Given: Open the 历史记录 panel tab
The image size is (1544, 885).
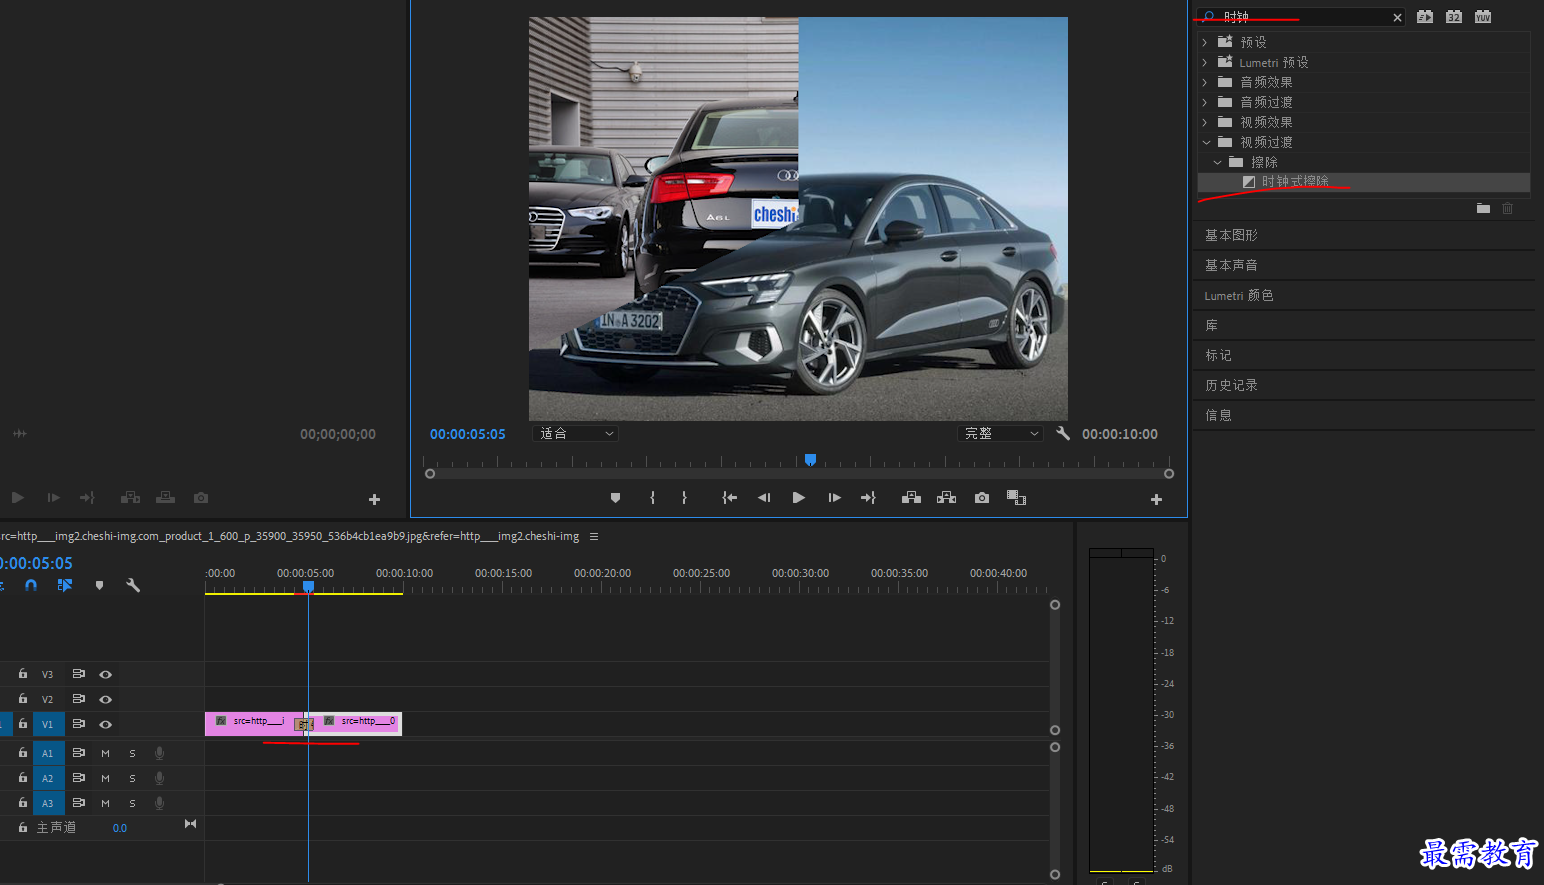Looking at the screenshot, I should pyautogui.click(x=1231, y=385).
